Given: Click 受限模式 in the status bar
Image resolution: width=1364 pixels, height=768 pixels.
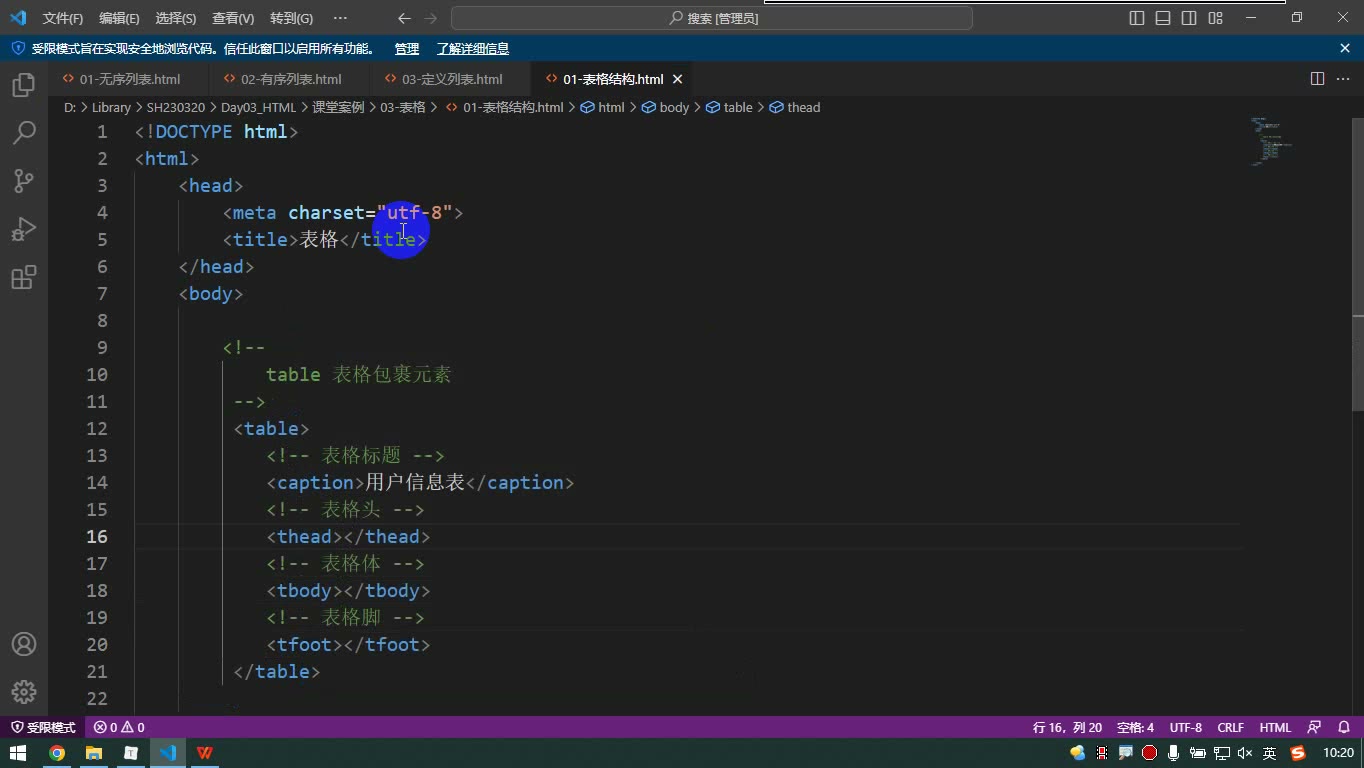Looking at the screenshot, I should pos(43,727).
